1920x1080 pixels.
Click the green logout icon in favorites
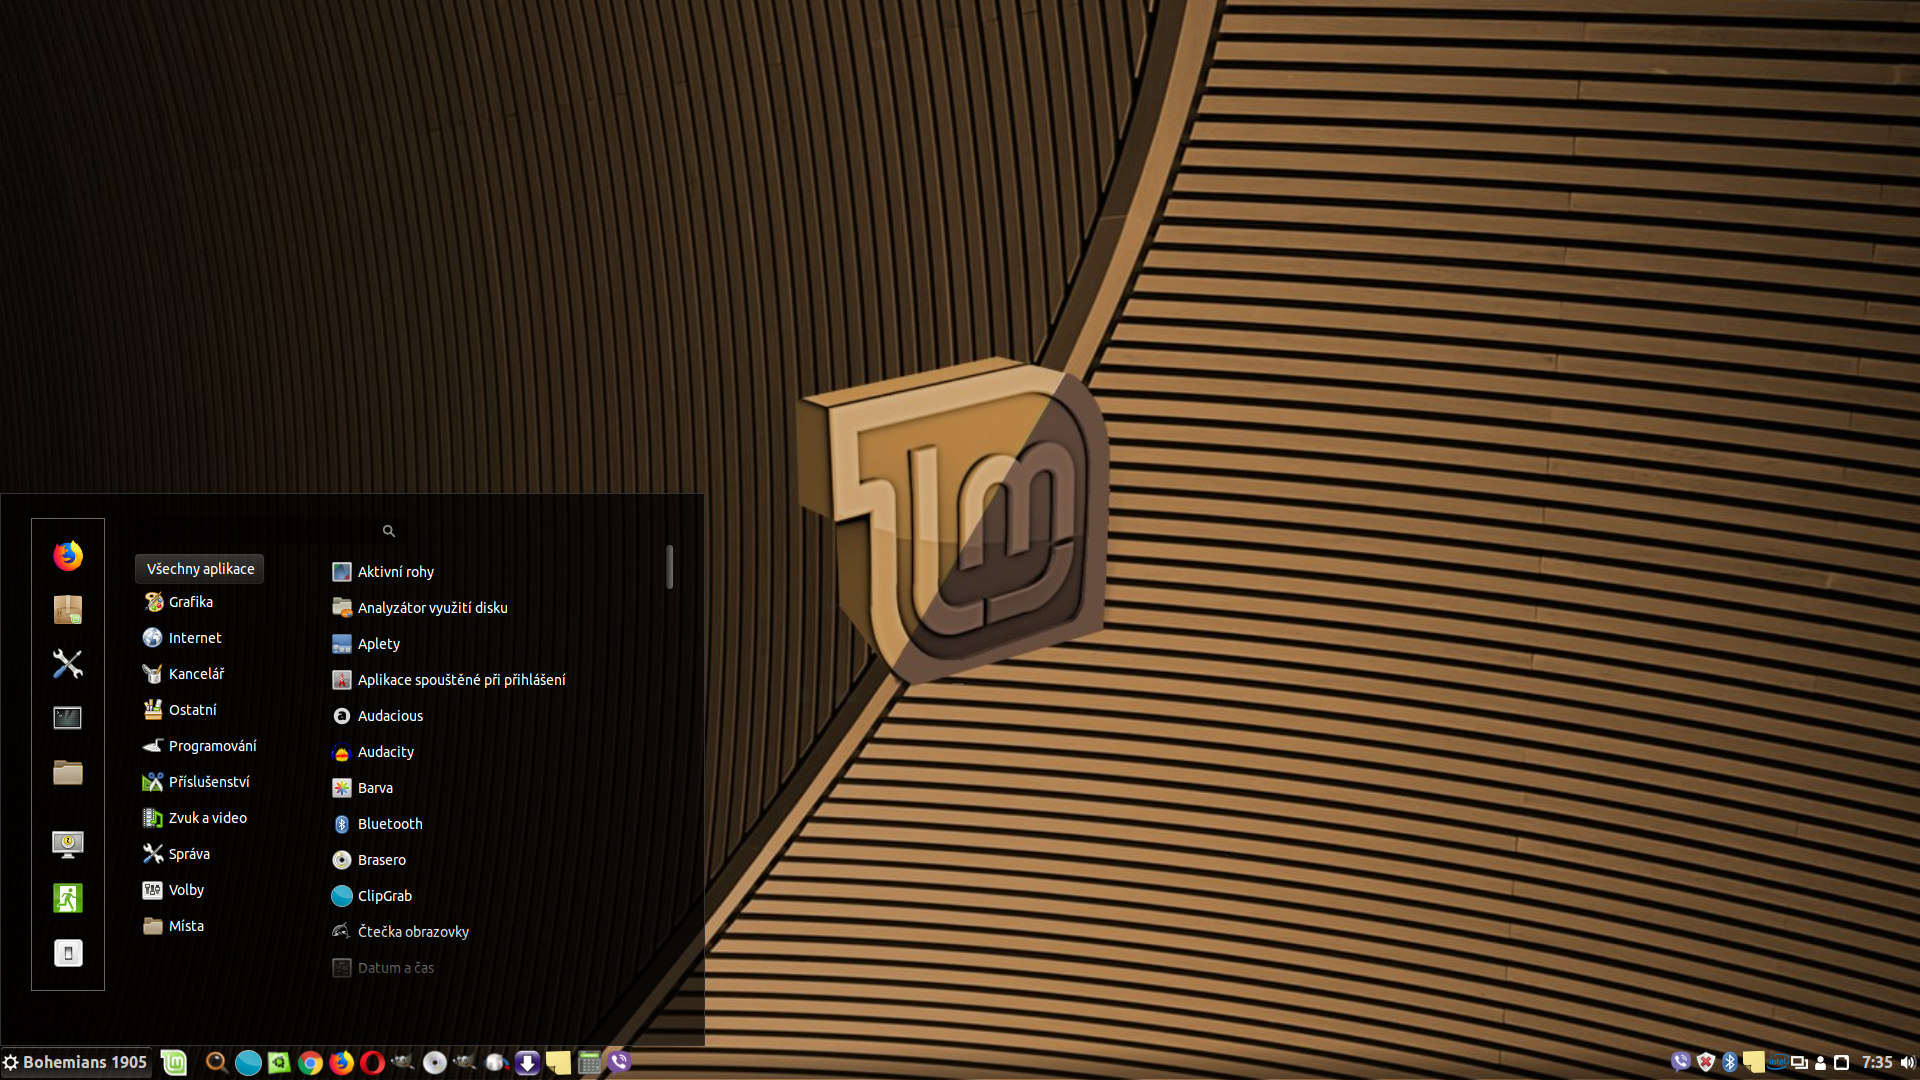[68, 898]
